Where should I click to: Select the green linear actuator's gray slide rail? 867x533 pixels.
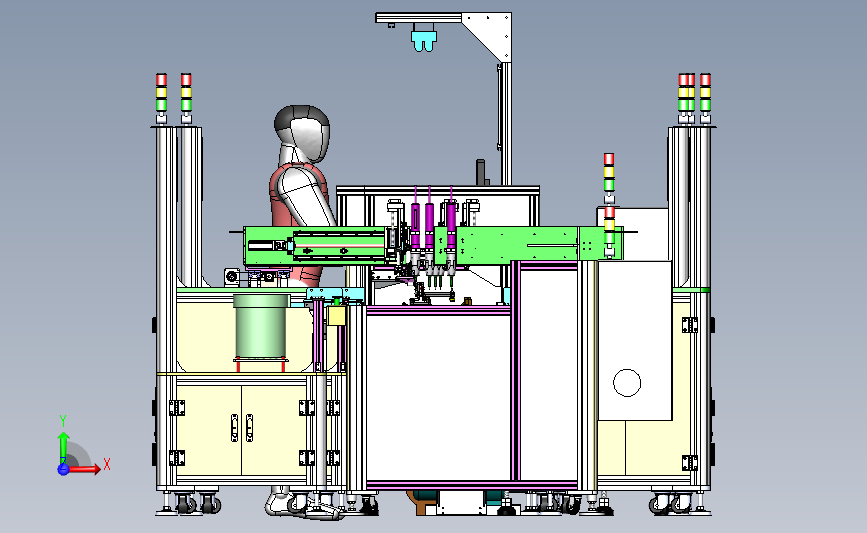pos(338,245)
